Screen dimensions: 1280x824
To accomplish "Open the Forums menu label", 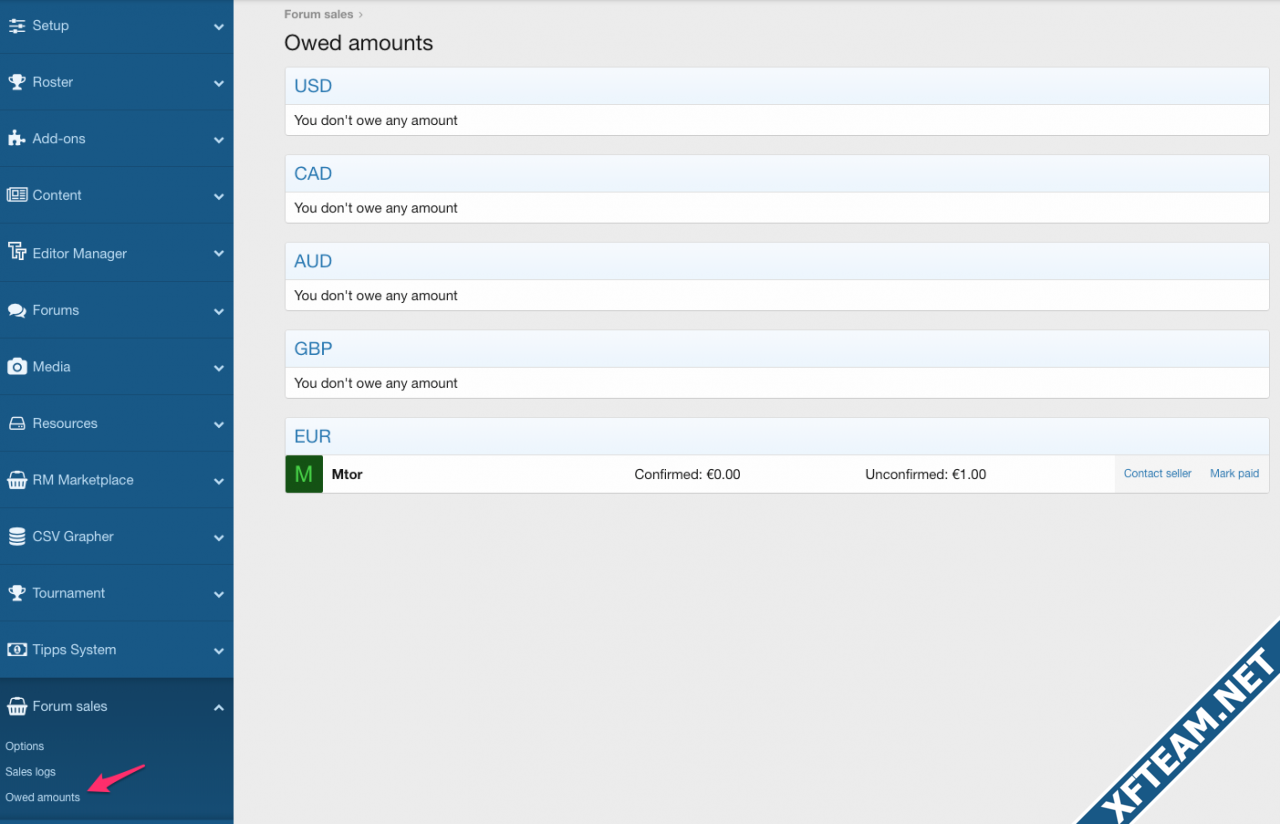I will (56, 310).
